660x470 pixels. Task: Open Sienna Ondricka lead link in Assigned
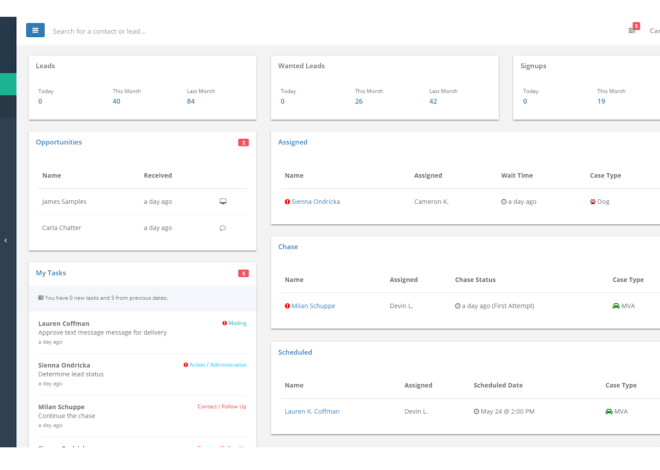(316, 202)
